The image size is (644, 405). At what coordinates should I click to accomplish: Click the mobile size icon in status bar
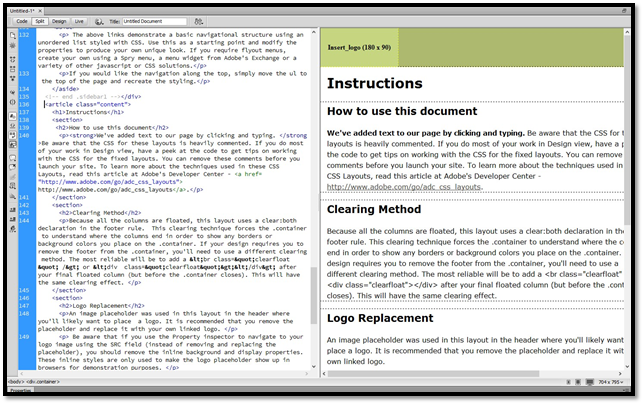point(568,382)
